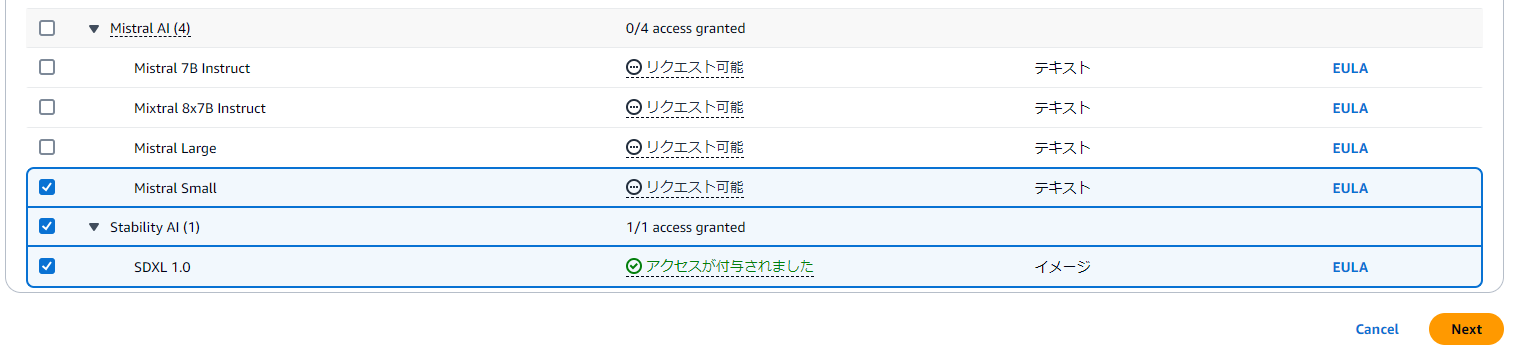
Task: Collapse the Stability AI (1) group triangle
Action: tap(94, 227)
